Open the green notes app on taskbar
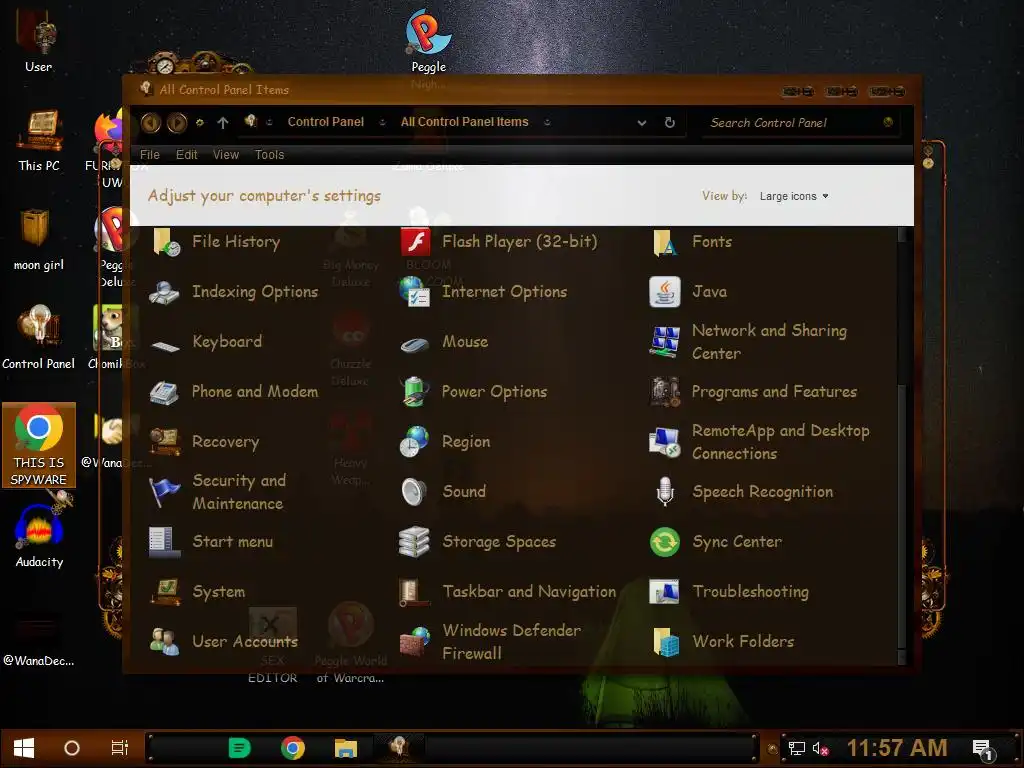Viewport: 1024px width, 768px height. pos(240,748)
